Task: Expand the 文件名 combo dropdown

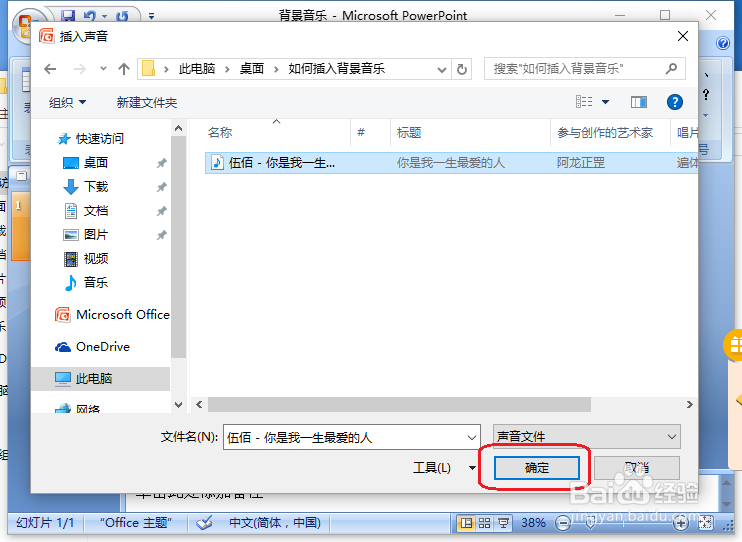Action: (472, 437)
